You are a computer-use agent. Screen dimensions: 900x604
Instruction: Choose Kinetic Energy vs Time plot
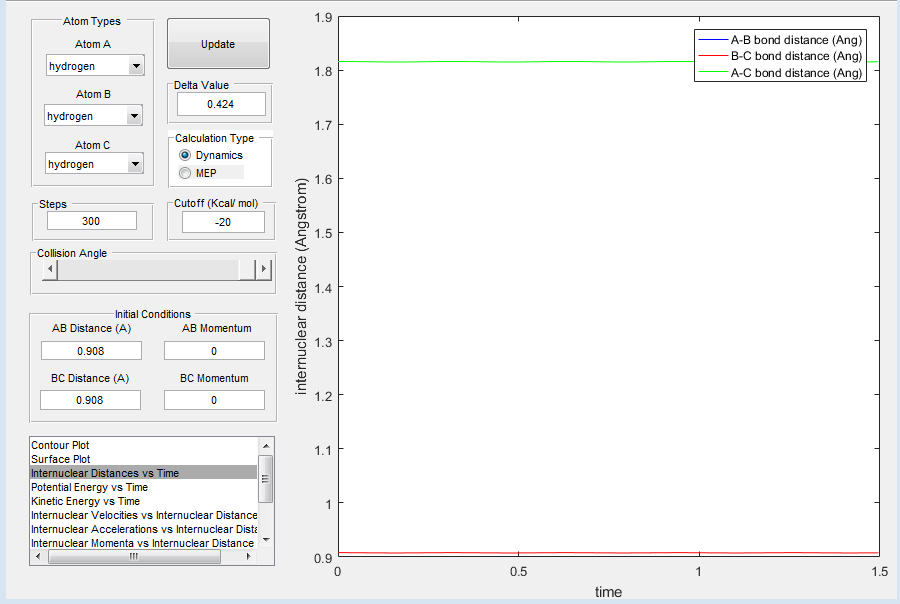[x=86, y=501]
